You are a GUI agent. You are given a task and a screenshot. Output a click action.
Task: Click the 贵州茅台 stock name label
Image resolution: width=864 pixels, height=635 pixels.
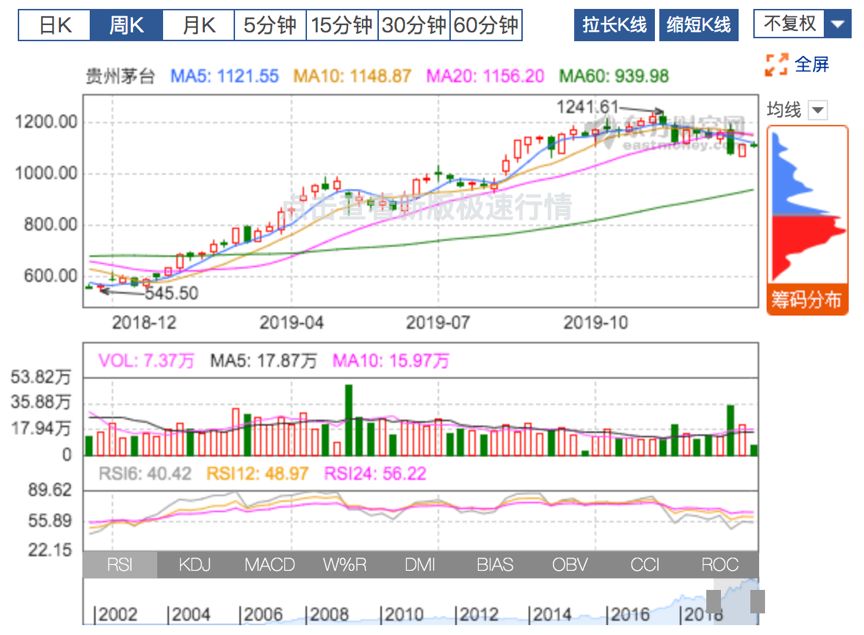[x=120, y=76]
